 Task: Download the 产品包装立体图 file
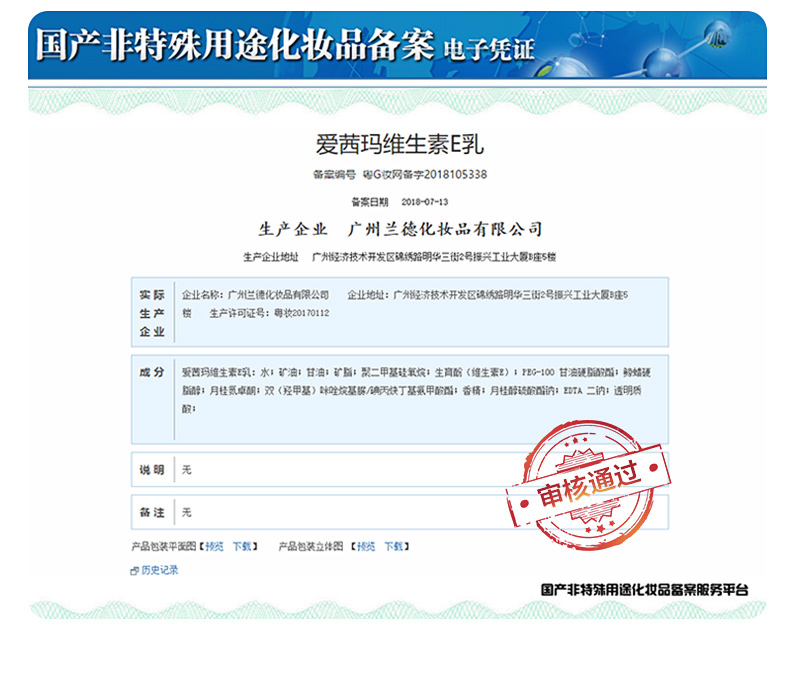393,546
